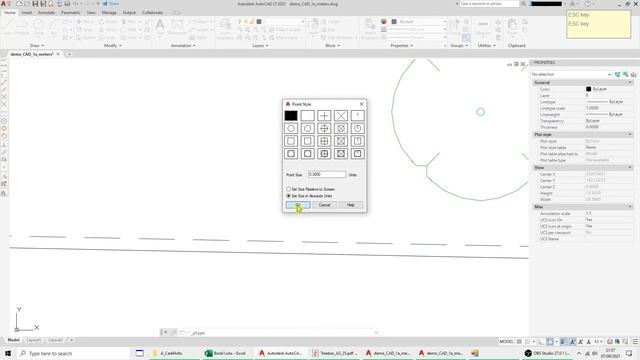Viewport: 640px width, 360px height.
Task: Expand the Properties ribbon panel dropdown
Action: coord(402,45)
